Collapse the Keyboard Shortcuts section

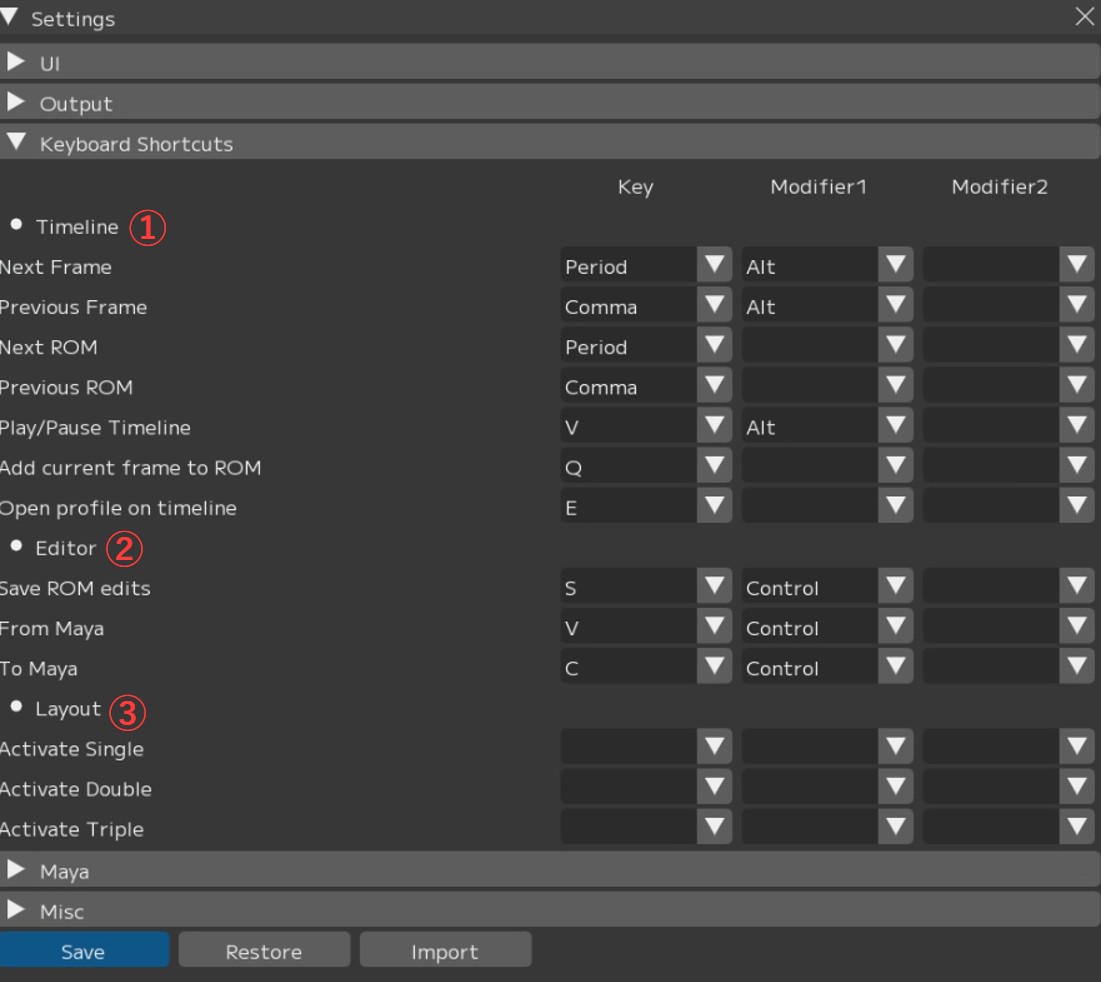coord(16,143)
